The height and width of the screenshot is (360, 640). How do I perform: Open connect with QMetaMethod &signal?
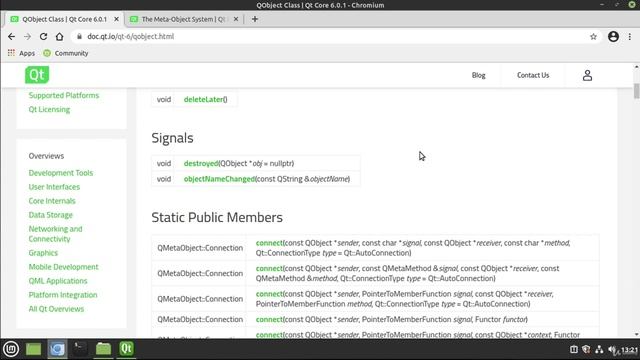click(269, 268)
